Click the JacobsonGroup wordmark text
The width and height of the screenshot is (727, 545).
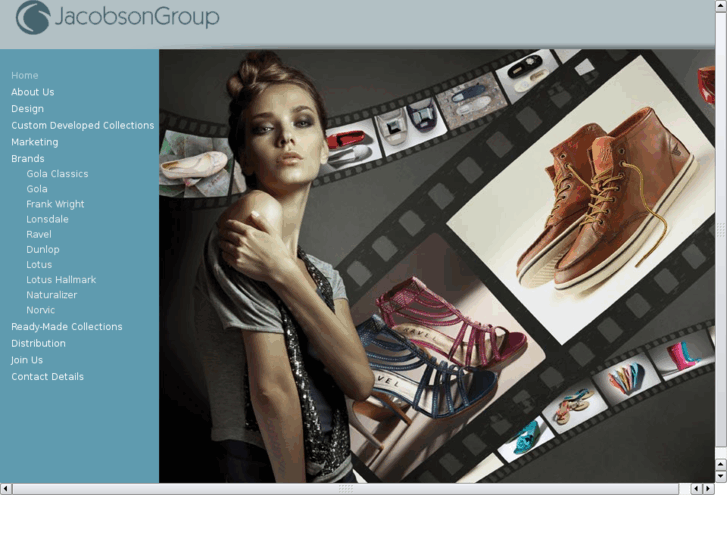click(137, 17)
